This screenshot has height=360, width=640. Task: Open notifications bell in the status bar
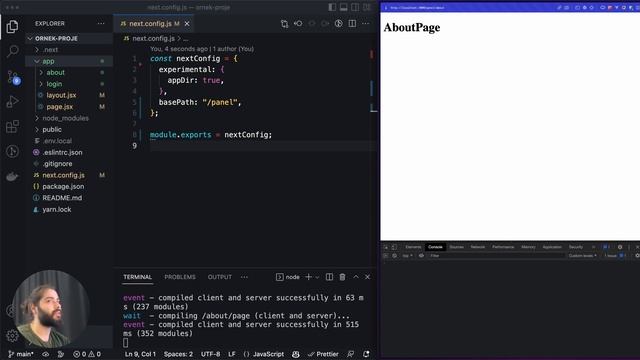click(x=366, y=354)
